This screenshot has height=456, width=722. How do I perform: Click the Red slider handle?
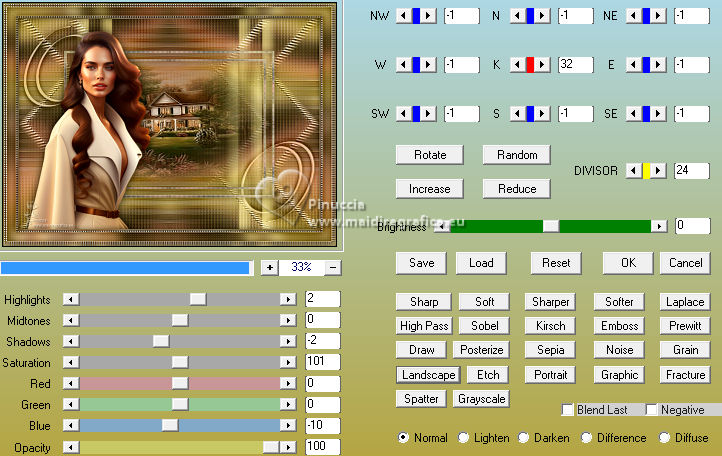pos(180,383)
